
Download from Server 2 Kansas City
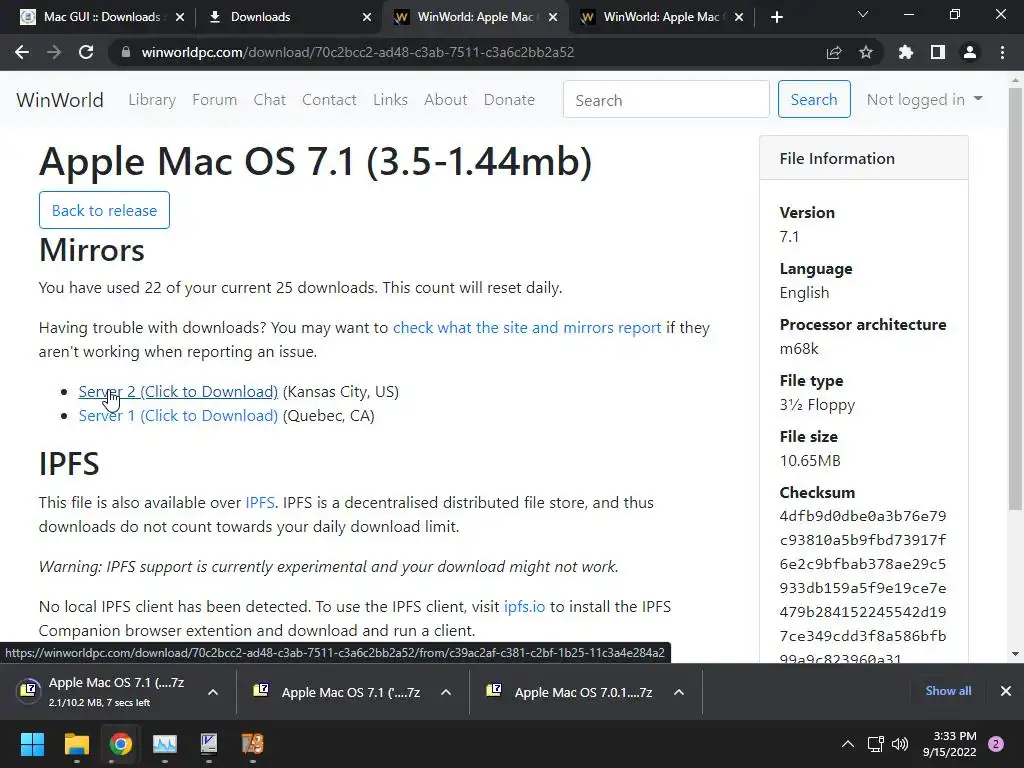[x=178, y=391]
